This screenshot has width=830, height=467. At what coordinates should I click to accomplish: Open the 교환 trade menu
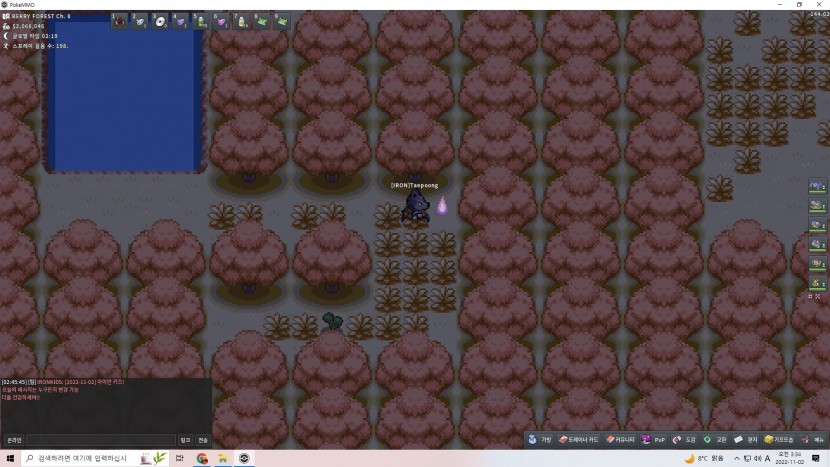tap(715, 439)
